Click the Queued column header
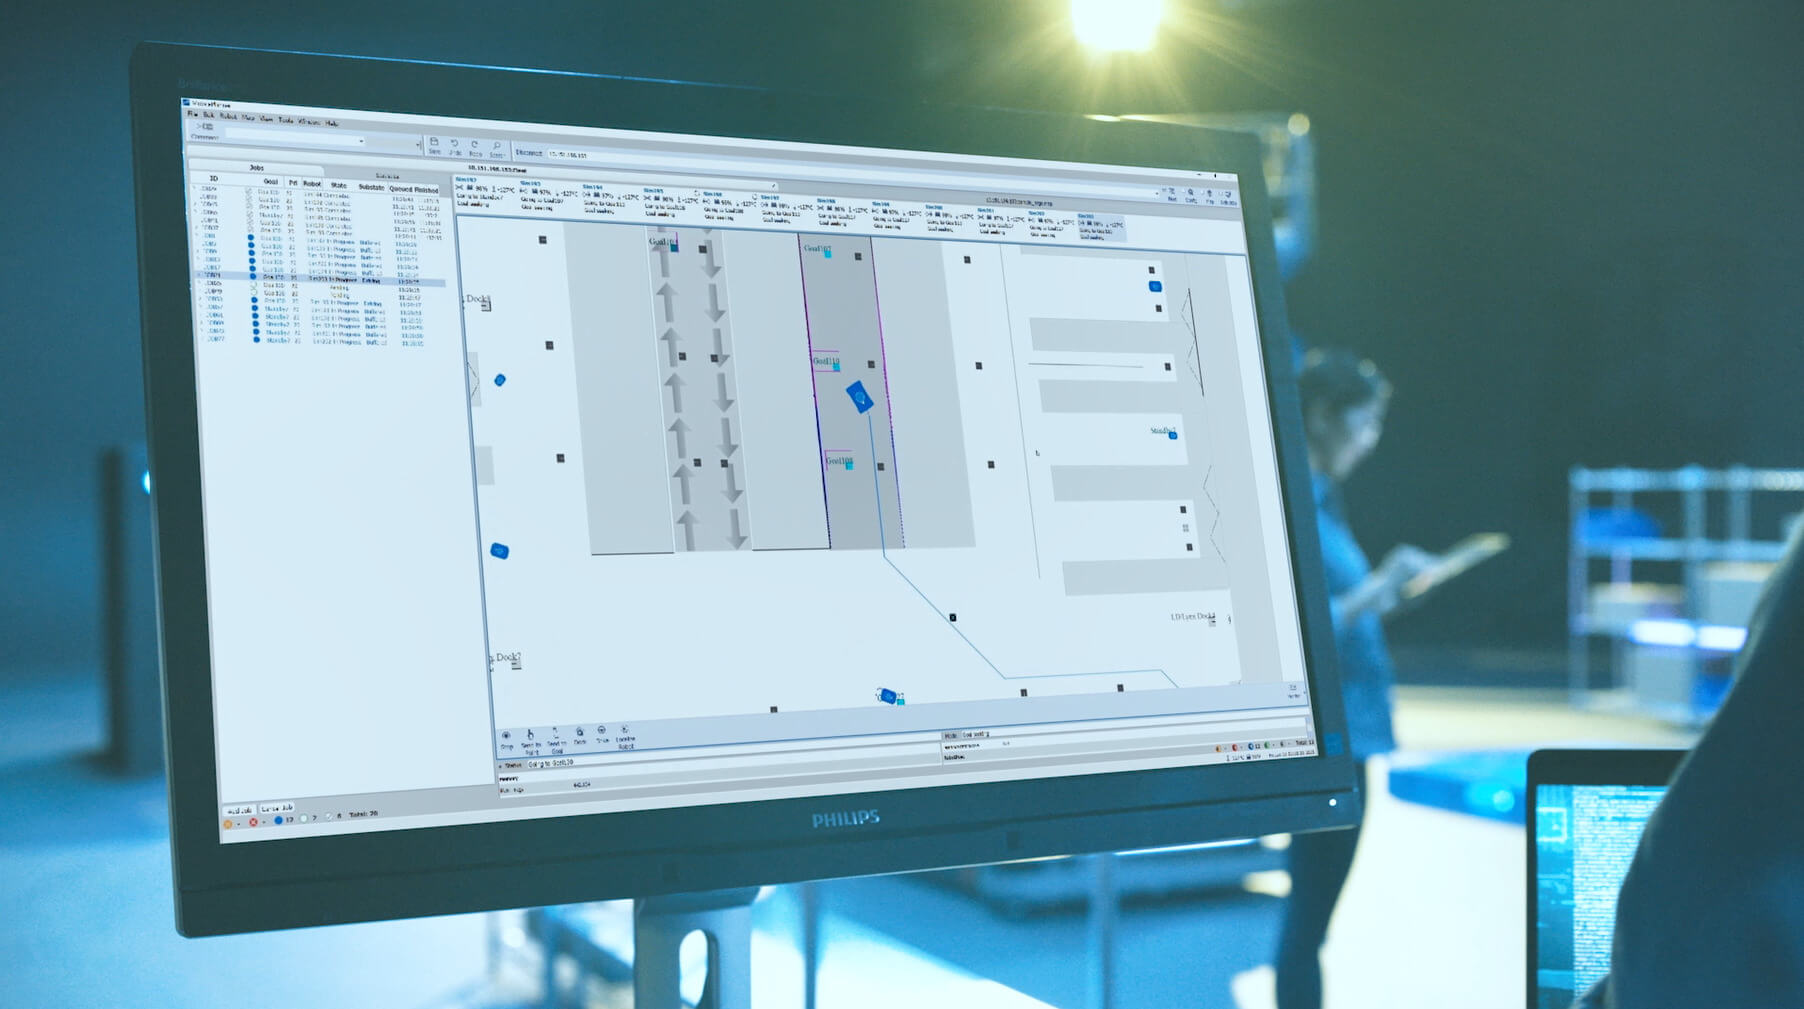Image resolution: width=1804 pixels, height=1009 pixels. point(400,188)
